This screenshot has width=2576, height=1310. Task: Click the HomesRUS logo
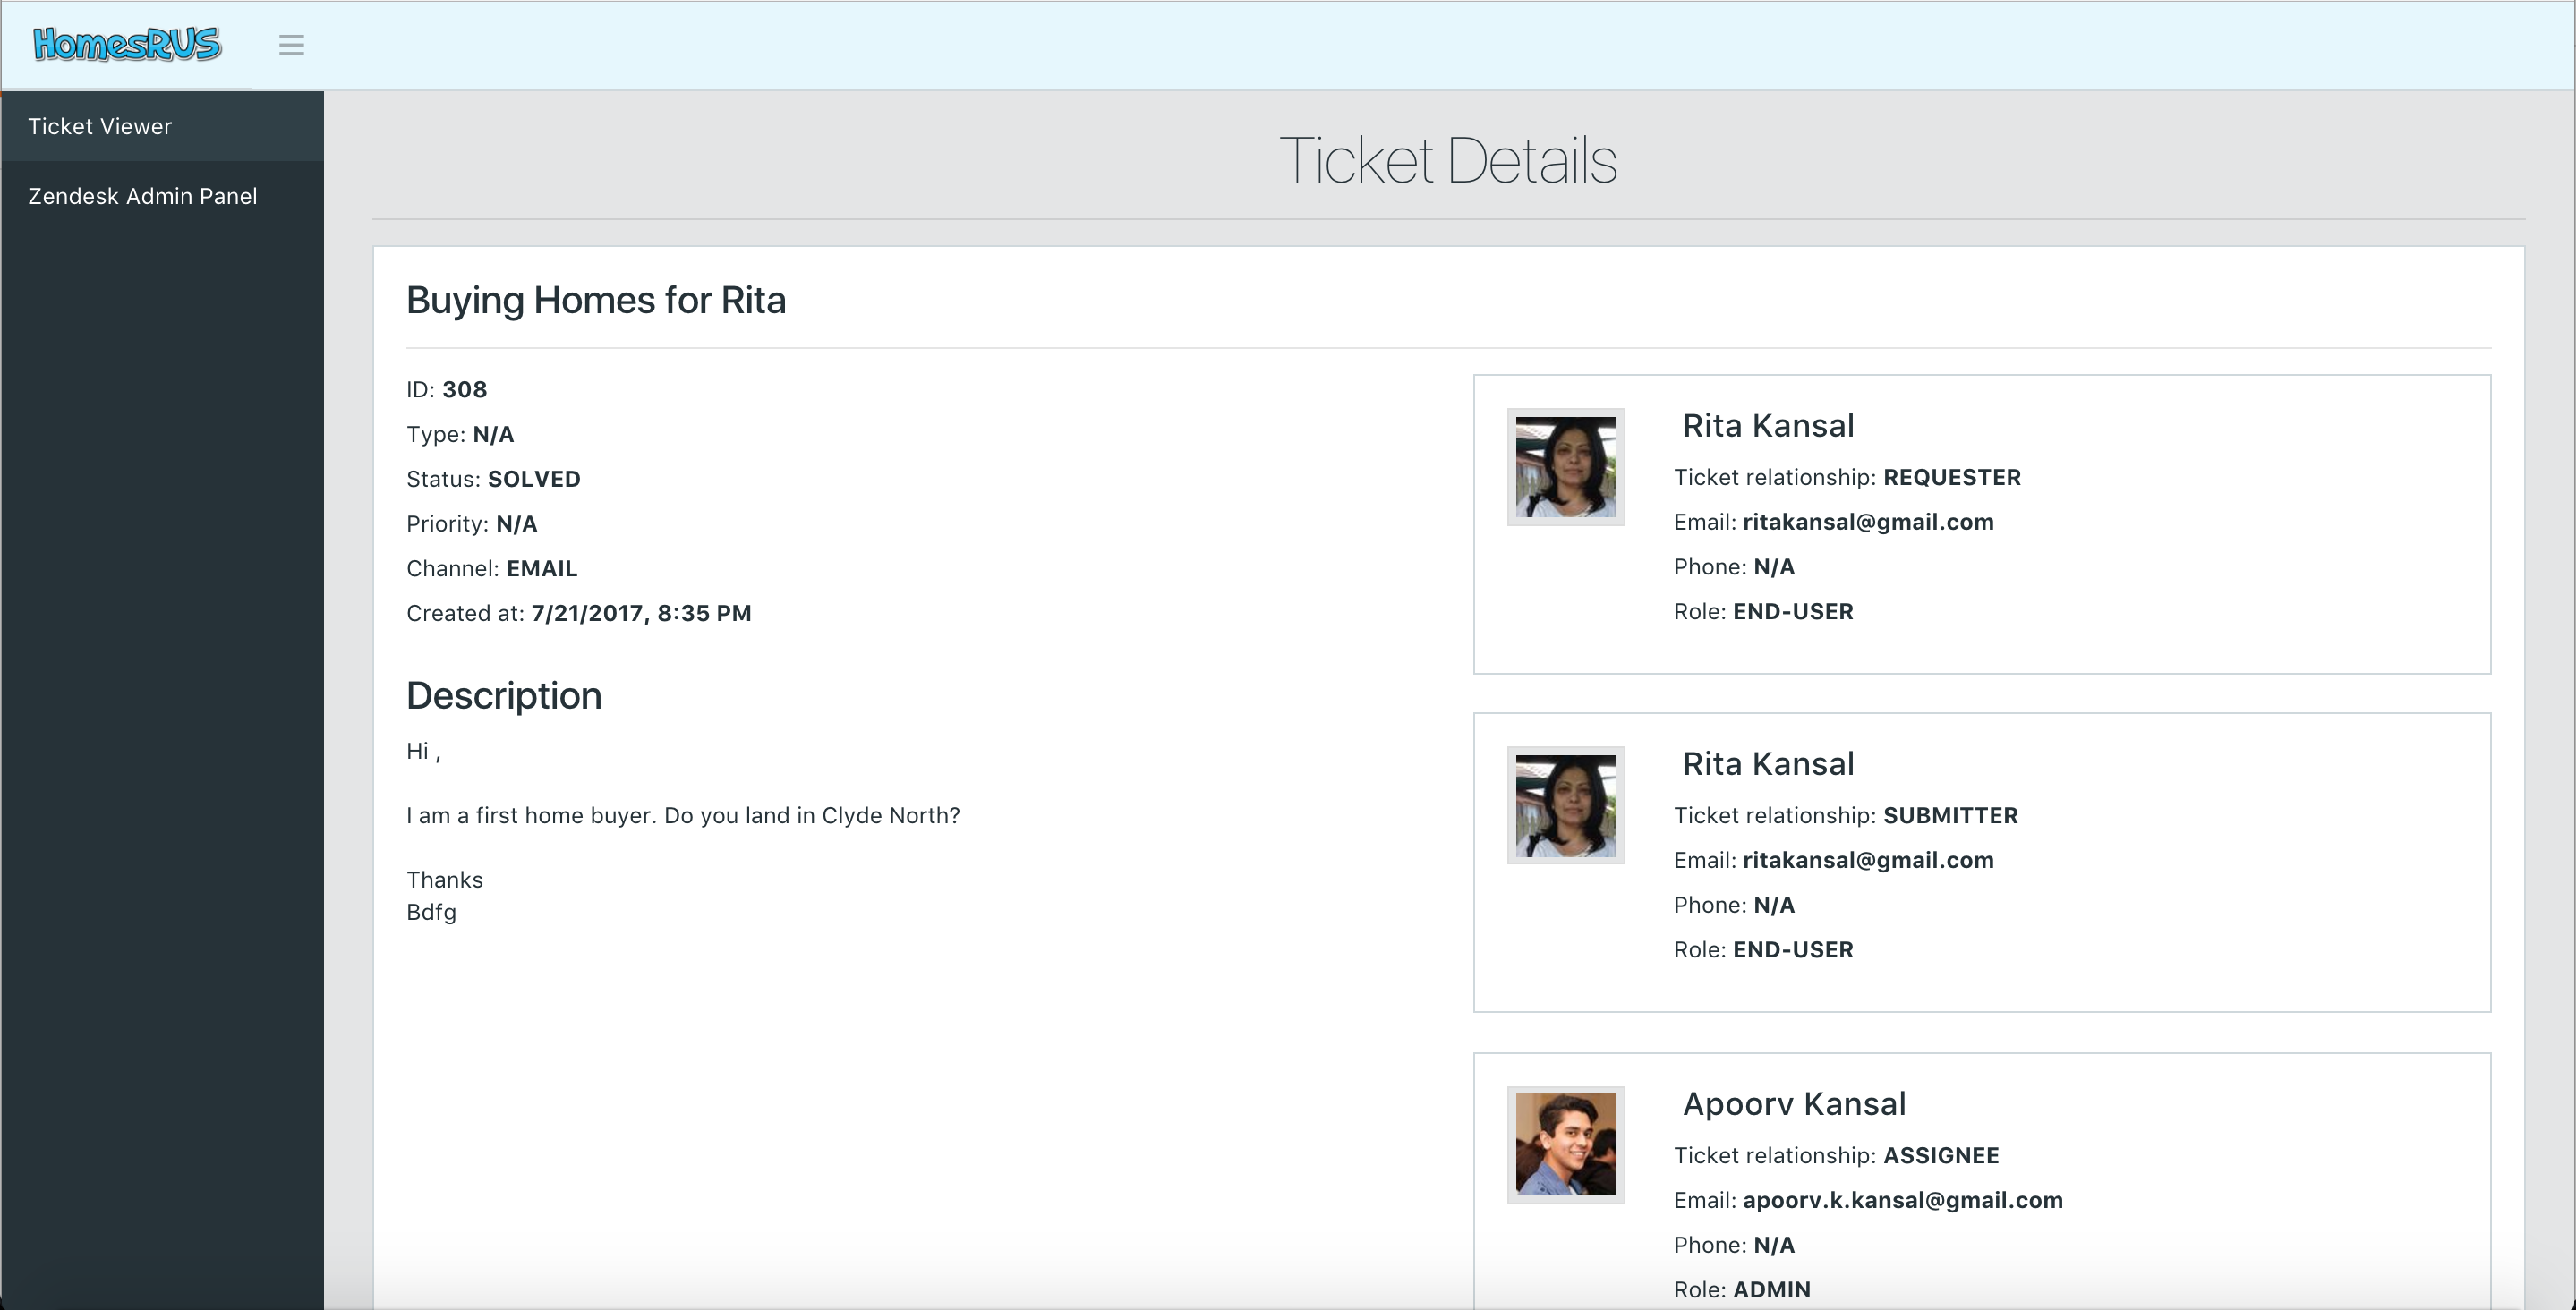[127, 45]
